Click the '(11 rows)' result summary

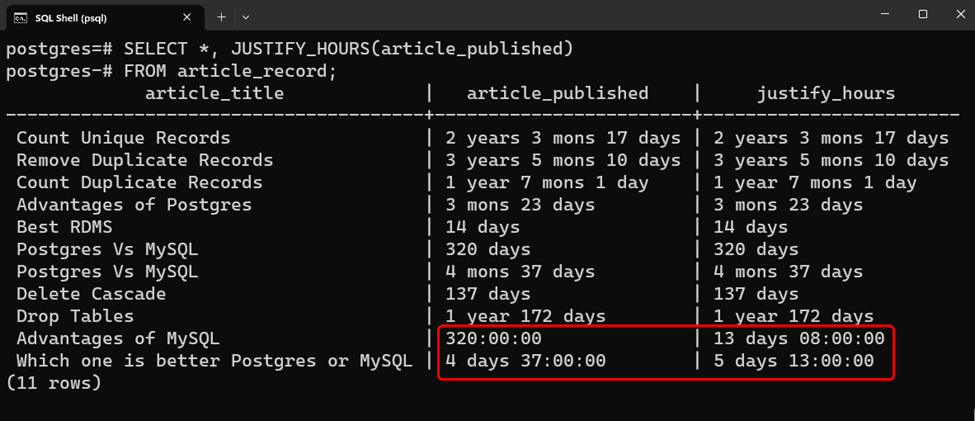[53, 383]
